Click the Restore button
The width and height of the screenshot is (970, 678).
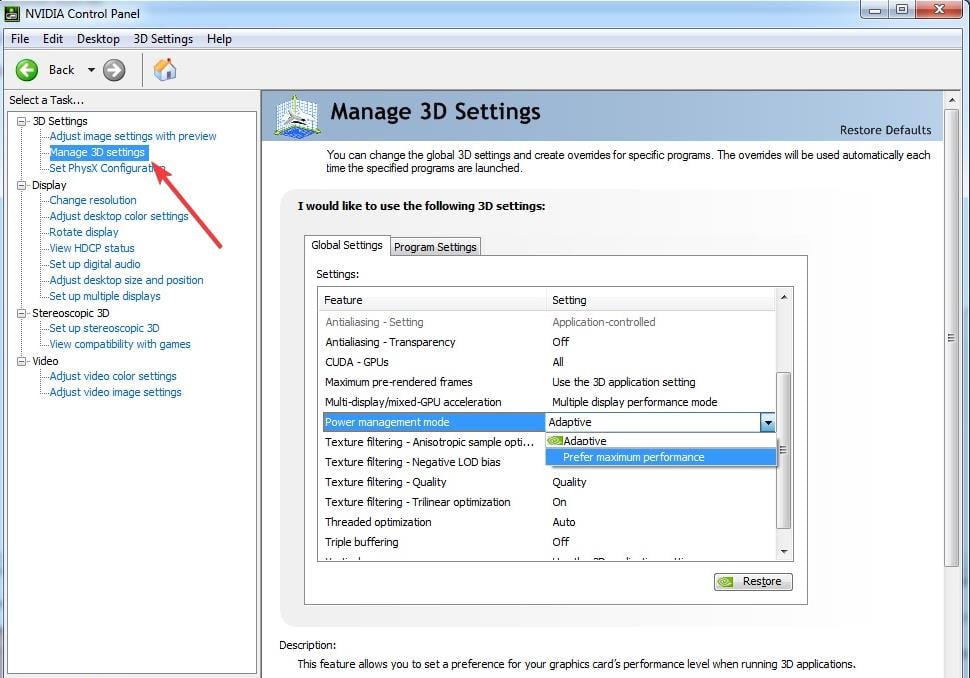[x=753, y=581]
